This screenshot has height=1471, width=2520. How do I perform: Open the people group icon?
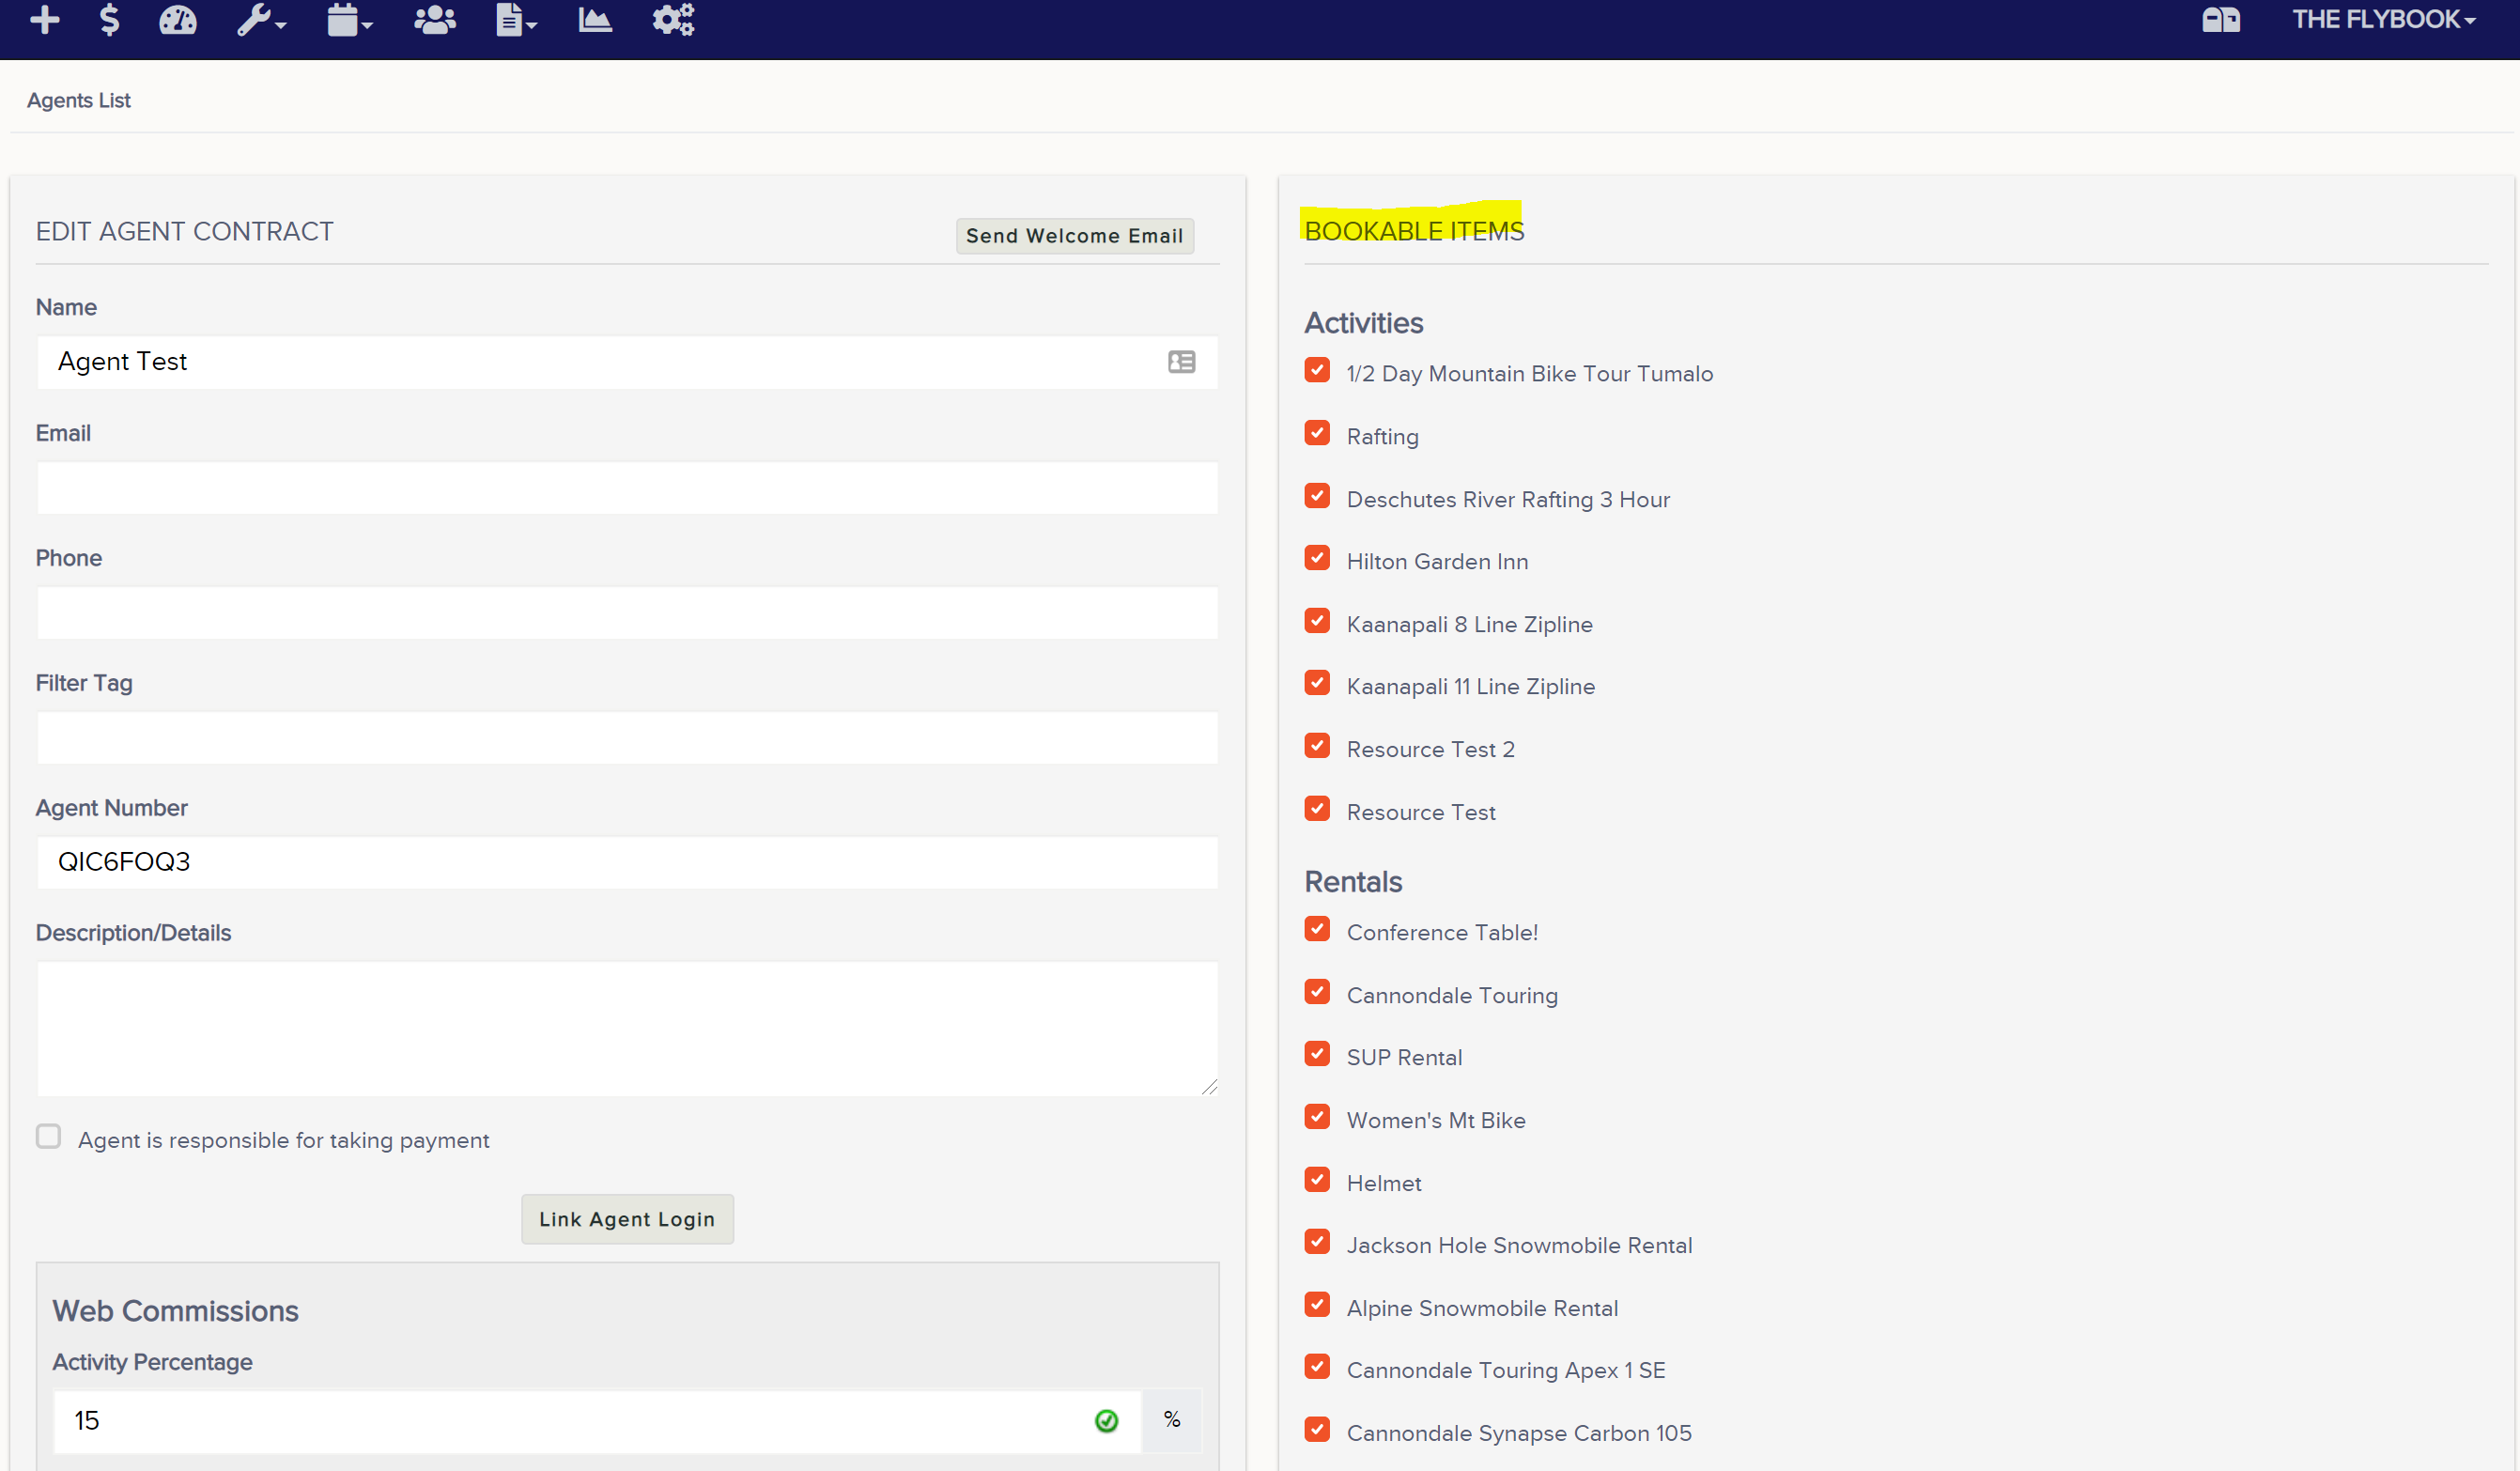[435, 19]
